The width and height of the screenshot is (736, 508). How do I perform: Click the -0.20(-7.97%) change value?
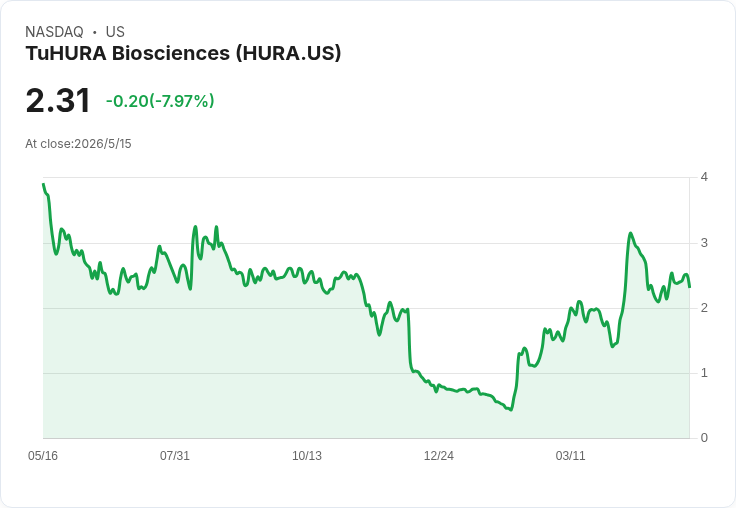coord(160,101)
